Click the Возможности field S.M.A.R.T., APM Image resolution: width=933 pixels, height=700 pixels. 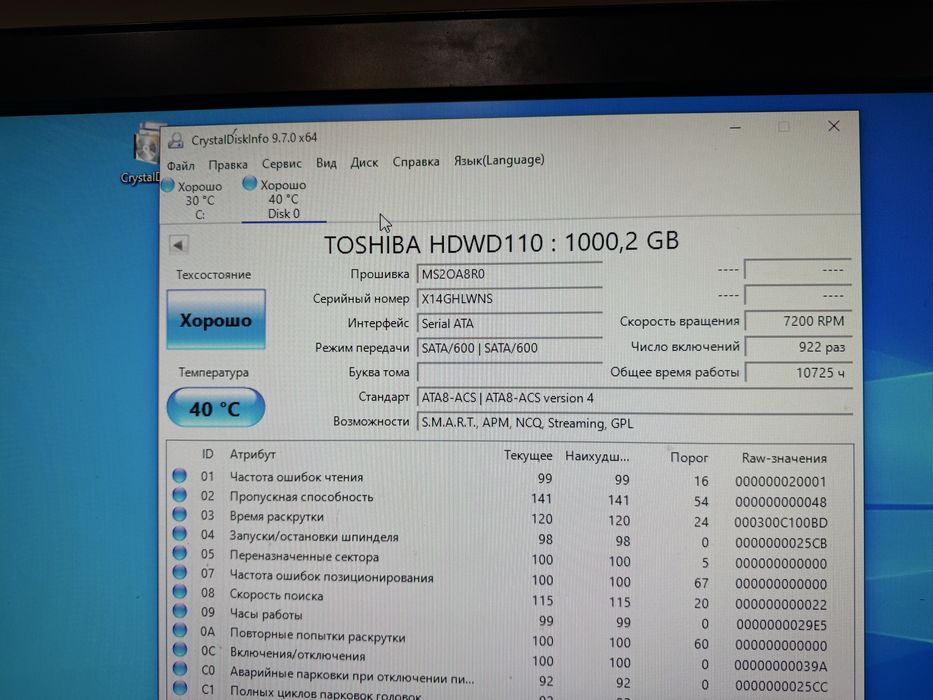[634, 423]
